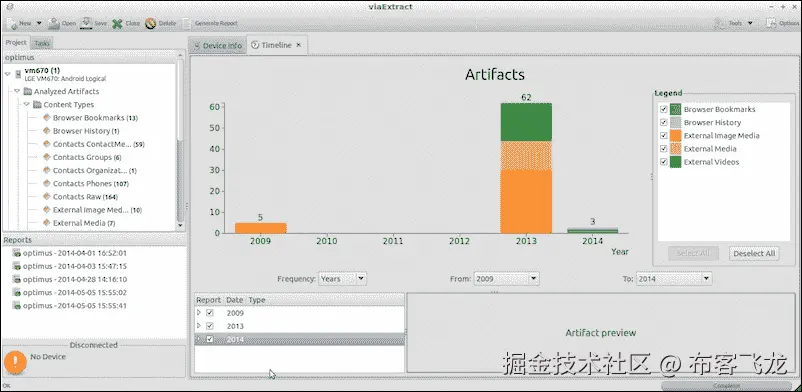Viewport: 802px width, 392px height.
Task: Click the Browser Bookmarks color swatch
Action: pos(676,109)
